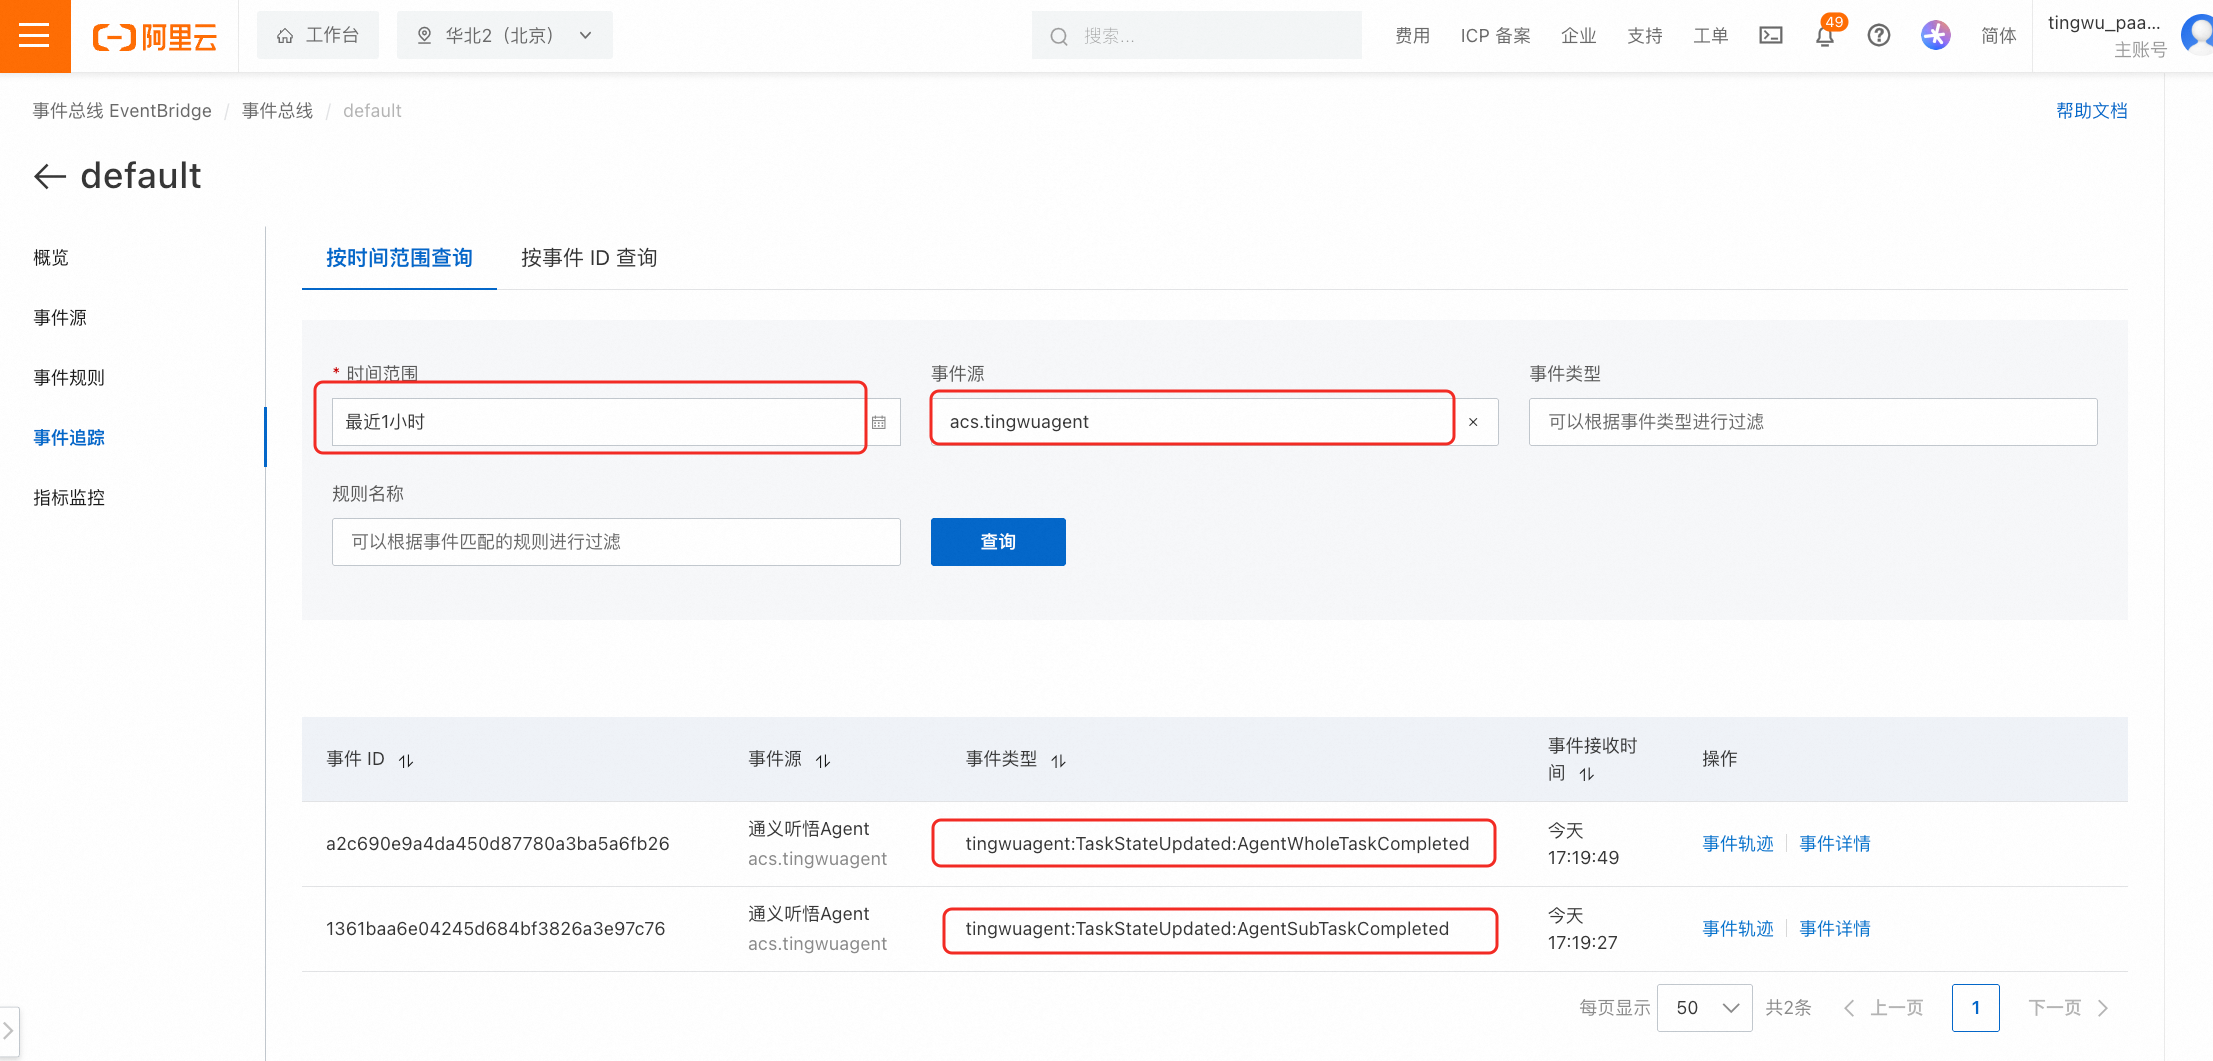Open the notifications bell
Image resolution: width=2213 pixels, height=1061 pixels.
1825,36
